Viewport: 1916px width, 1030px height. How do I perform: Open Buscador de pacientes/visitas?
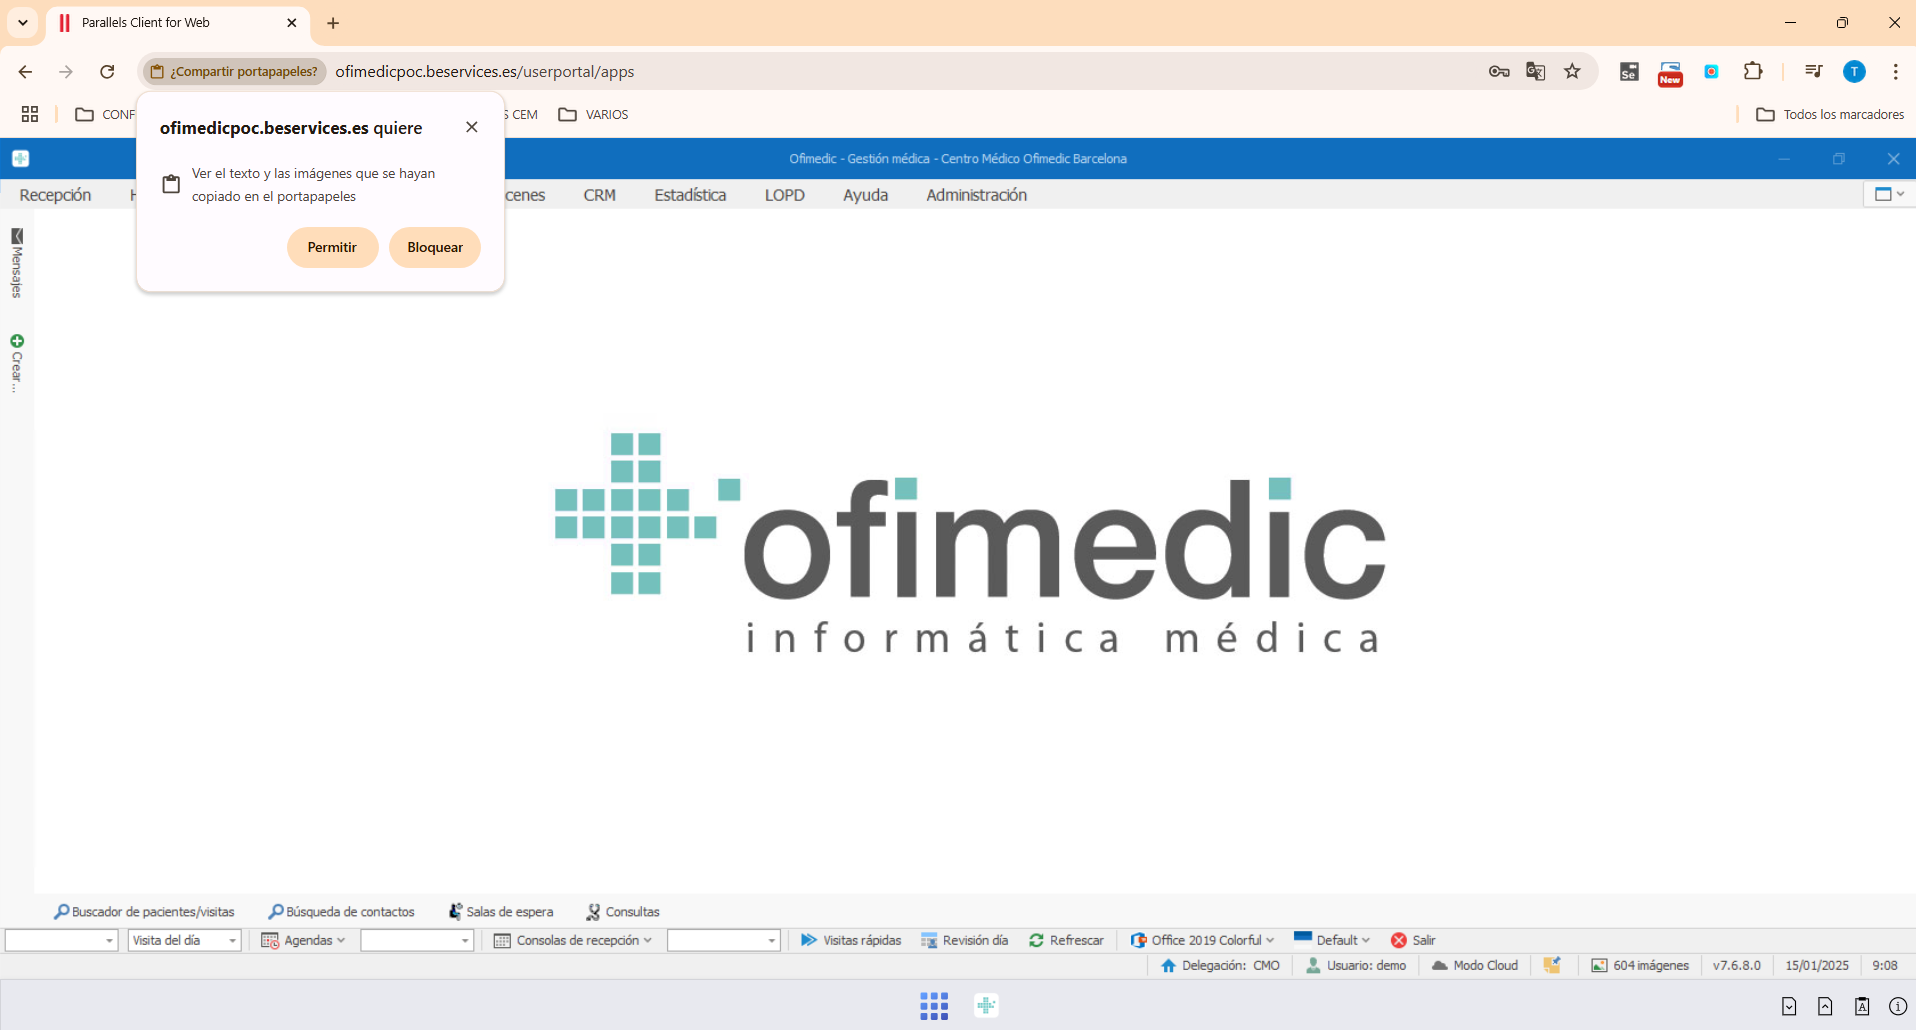coord(145,912)
